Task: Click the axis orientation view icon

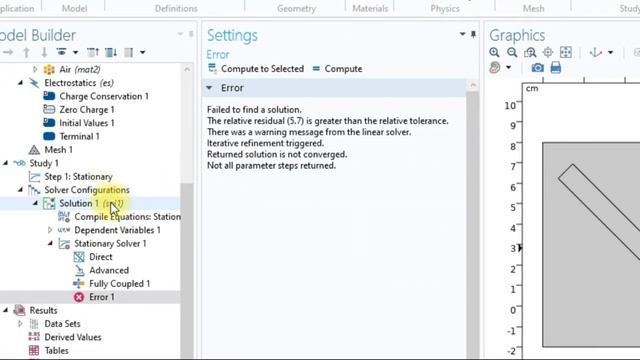Action: 596,52
